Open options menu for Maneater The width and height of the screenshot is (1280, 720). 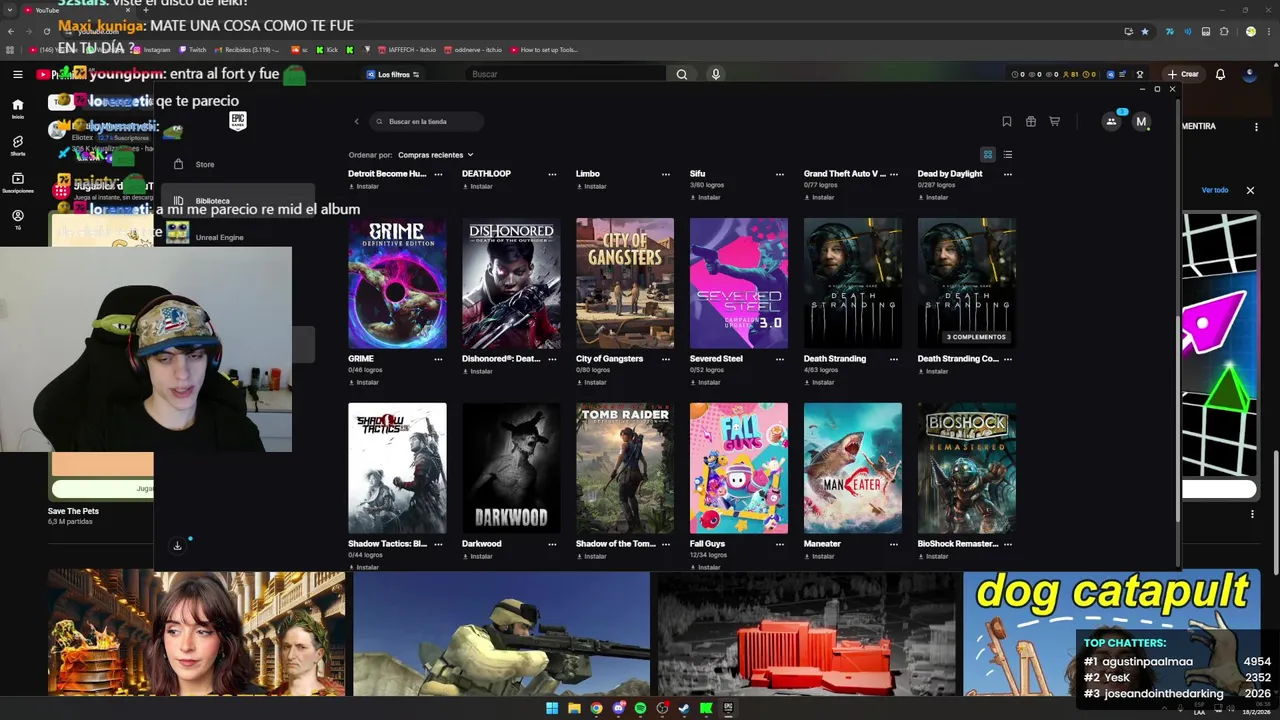(894, 544)
